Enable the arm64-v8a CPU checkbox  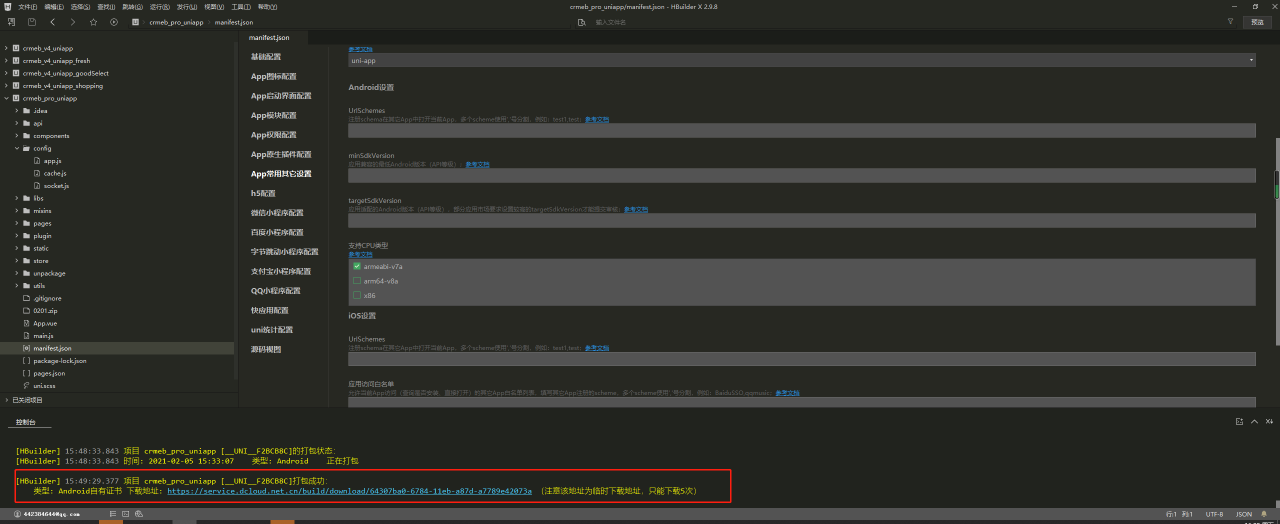[357, 281]
